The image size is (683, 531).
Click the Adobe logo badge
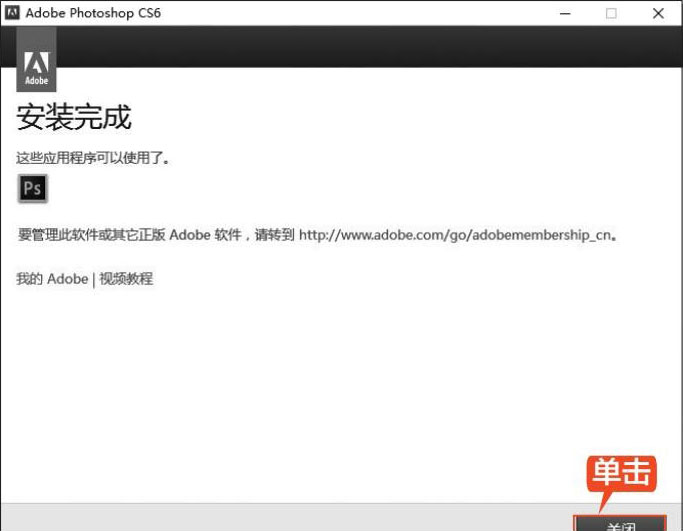(36, 59)
